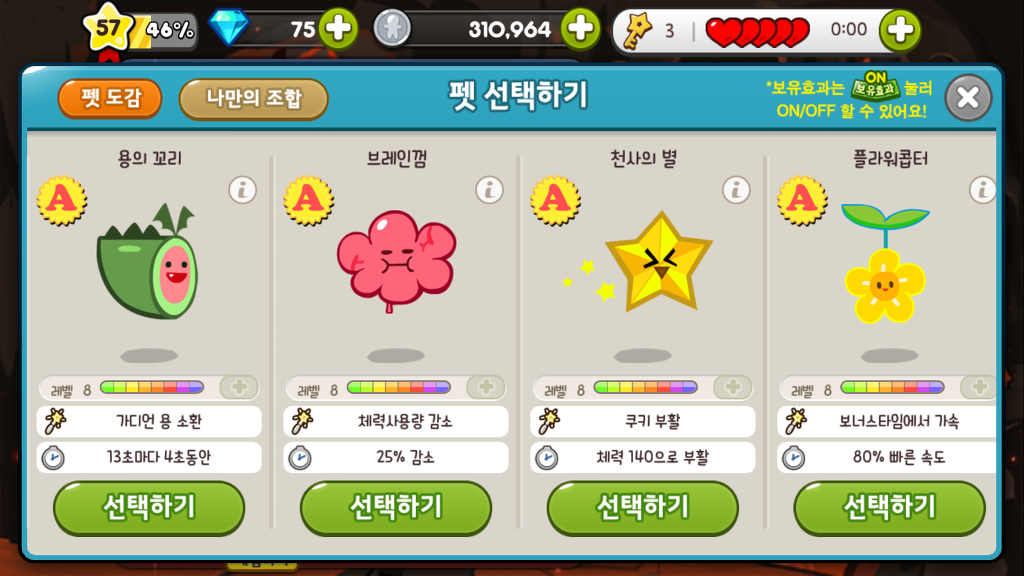Viewport: 1024px width, 576px height.
Task: Click the golden key icon
Action: (x=637, y=31)
